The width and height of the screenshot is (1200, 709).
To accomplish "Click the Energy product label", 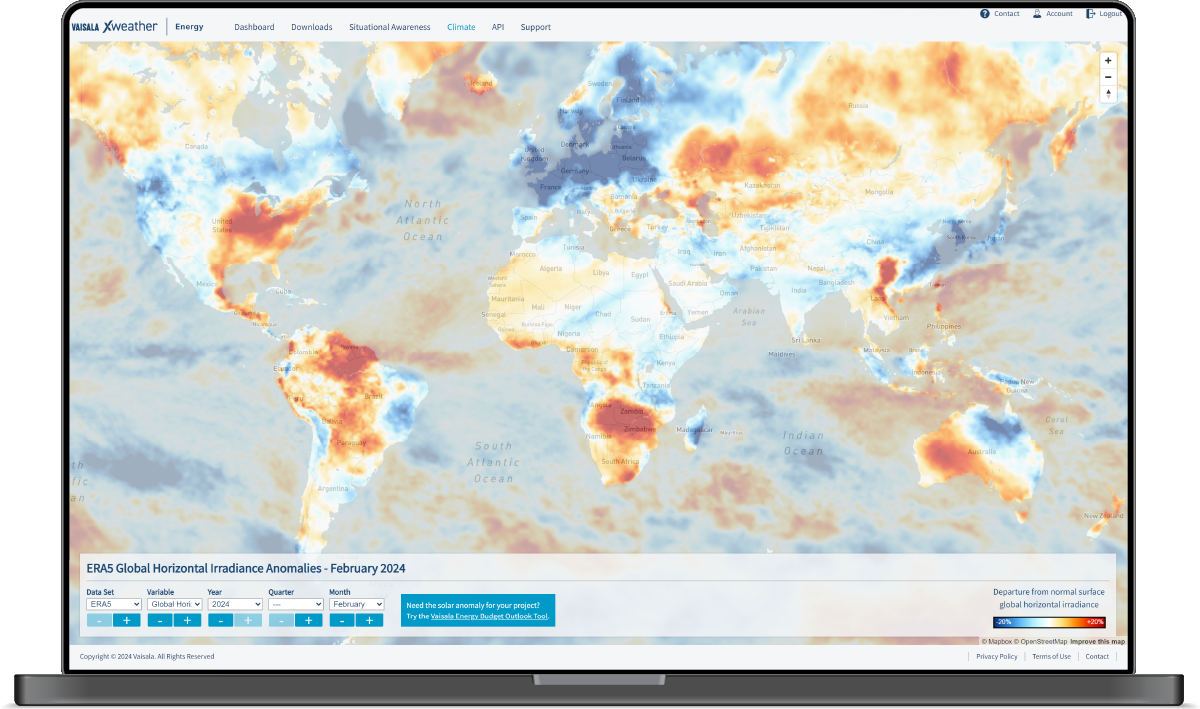I will click(x=189, y=27).
